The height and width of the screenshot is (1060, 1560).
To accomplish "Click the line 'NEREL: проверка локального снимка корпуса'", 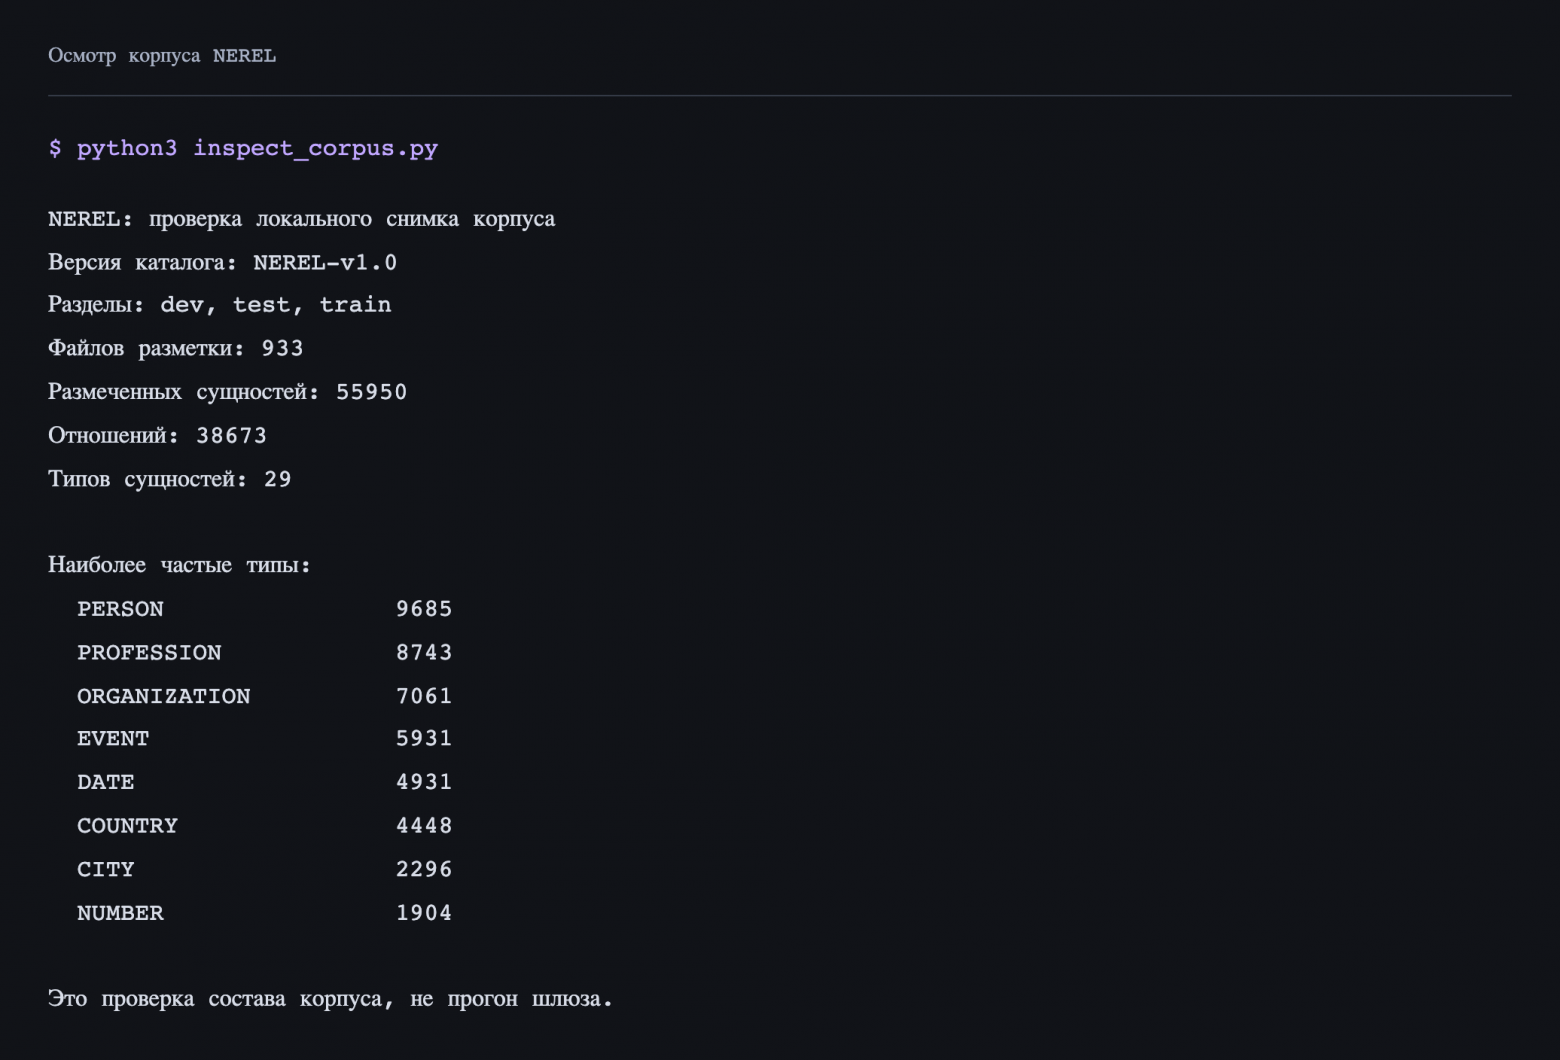I will pos(301,219).
